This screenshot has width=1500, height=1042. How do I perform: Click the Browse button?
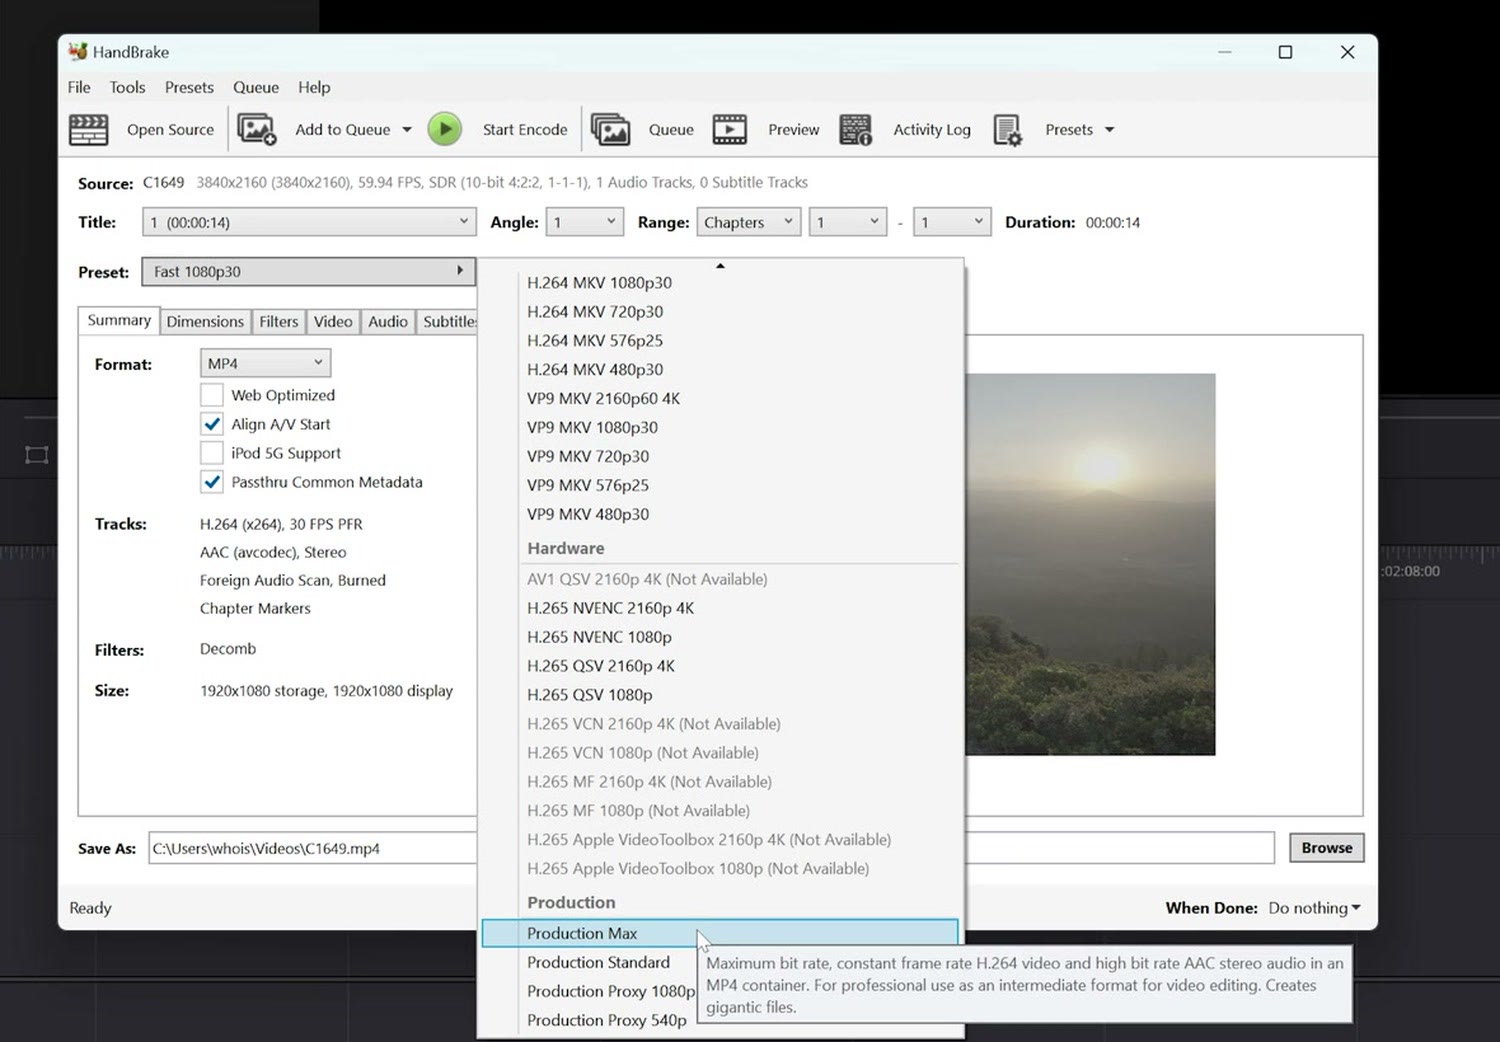(1326, 848)
